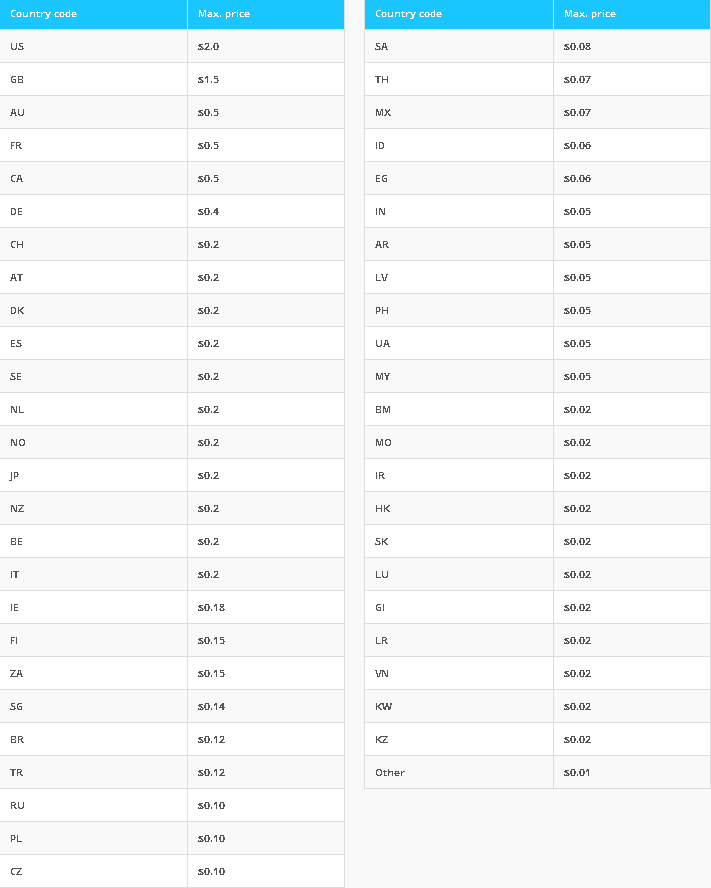This screenshot has height=888, width=711.
Task: Select the US country code cell
Action: tap(93, 46)
